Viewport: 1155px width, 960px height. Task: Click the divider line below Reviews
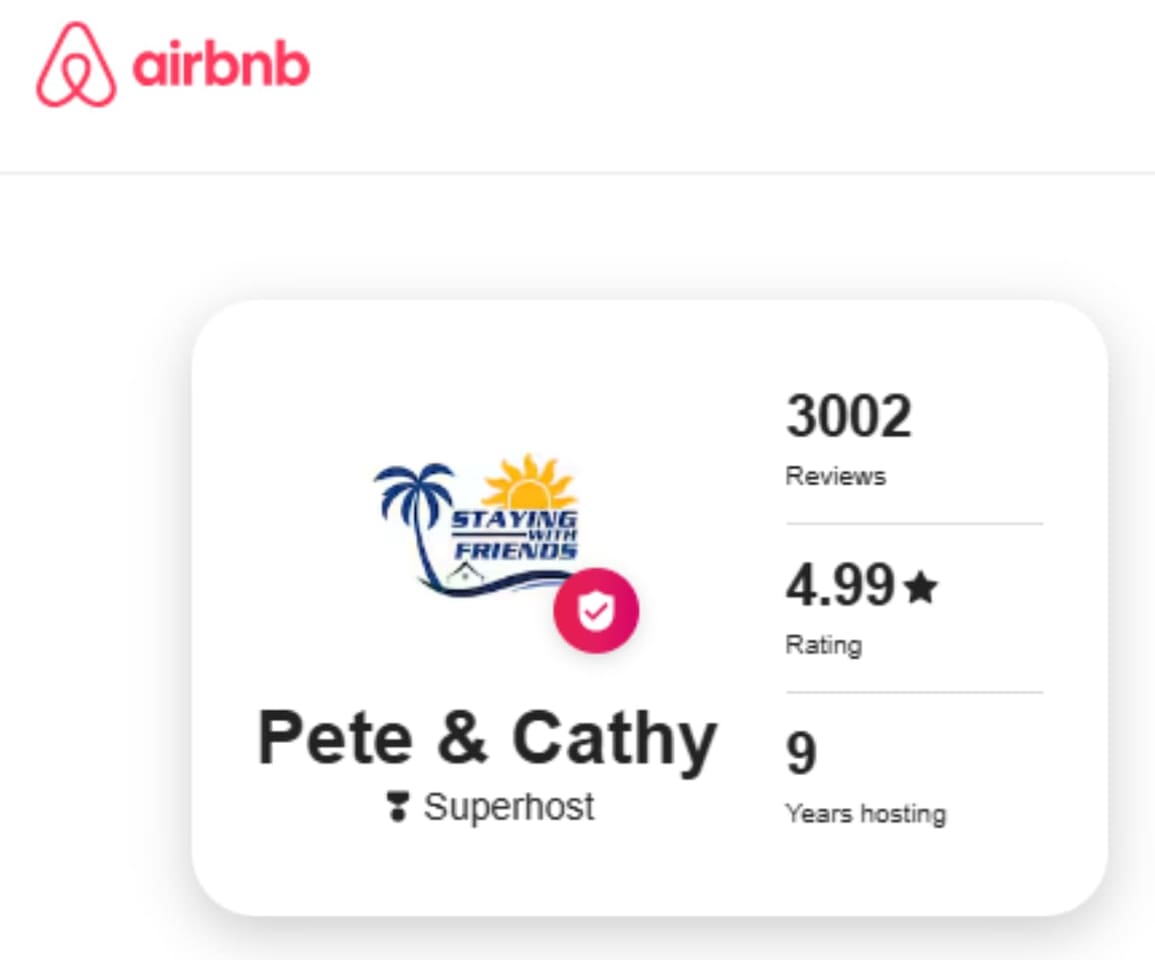[x=913, y=522]
